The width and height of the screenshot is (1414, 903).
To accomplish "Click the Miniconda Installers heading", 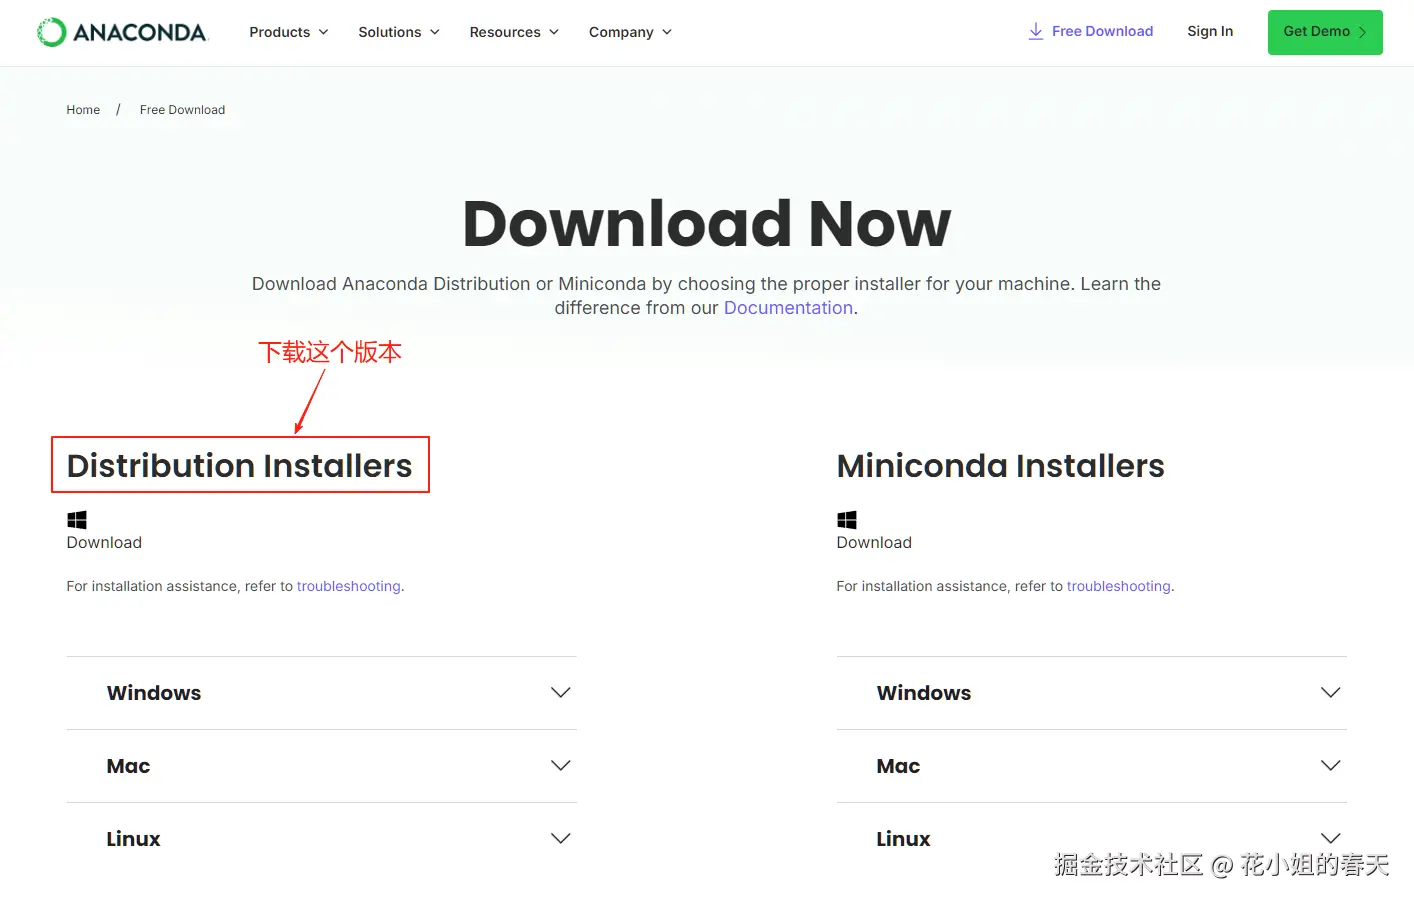I will tap(1000, 466).
